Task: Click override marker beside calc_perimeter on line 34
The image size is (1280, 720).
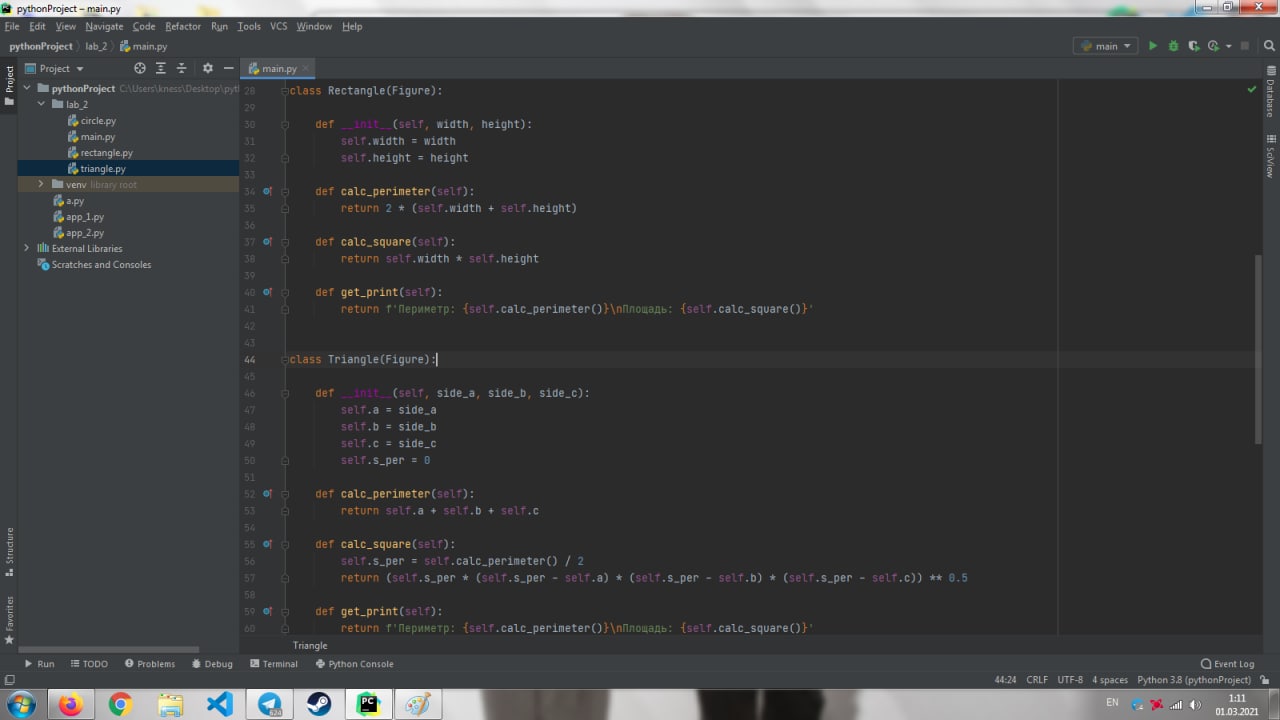Action: [267, 191]
